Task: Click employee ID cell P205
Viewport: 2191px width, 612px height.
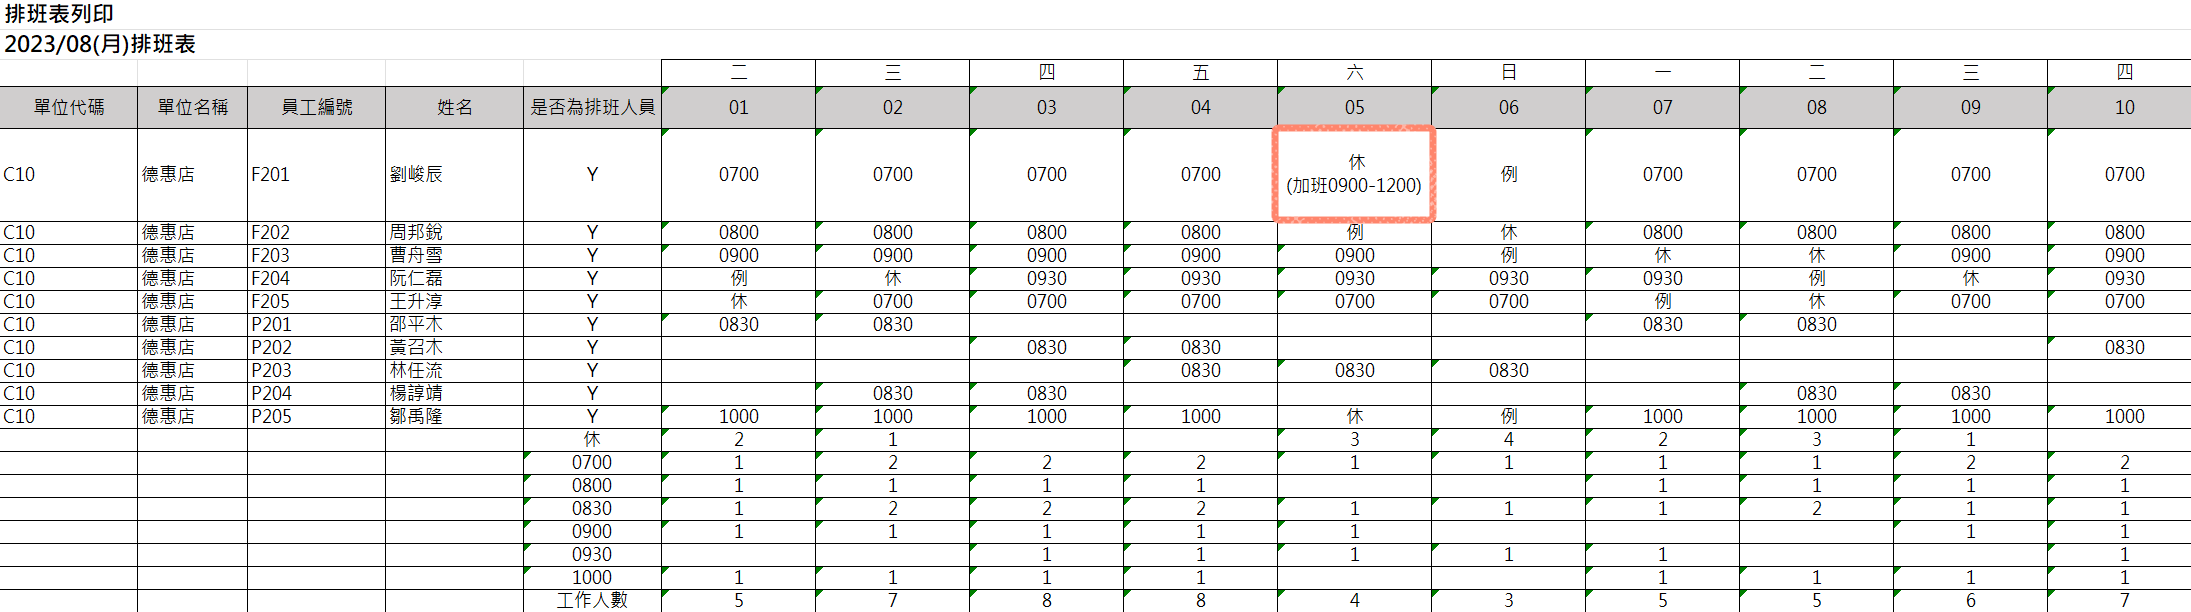Action: pyautogui.click(x=271, y=416)
